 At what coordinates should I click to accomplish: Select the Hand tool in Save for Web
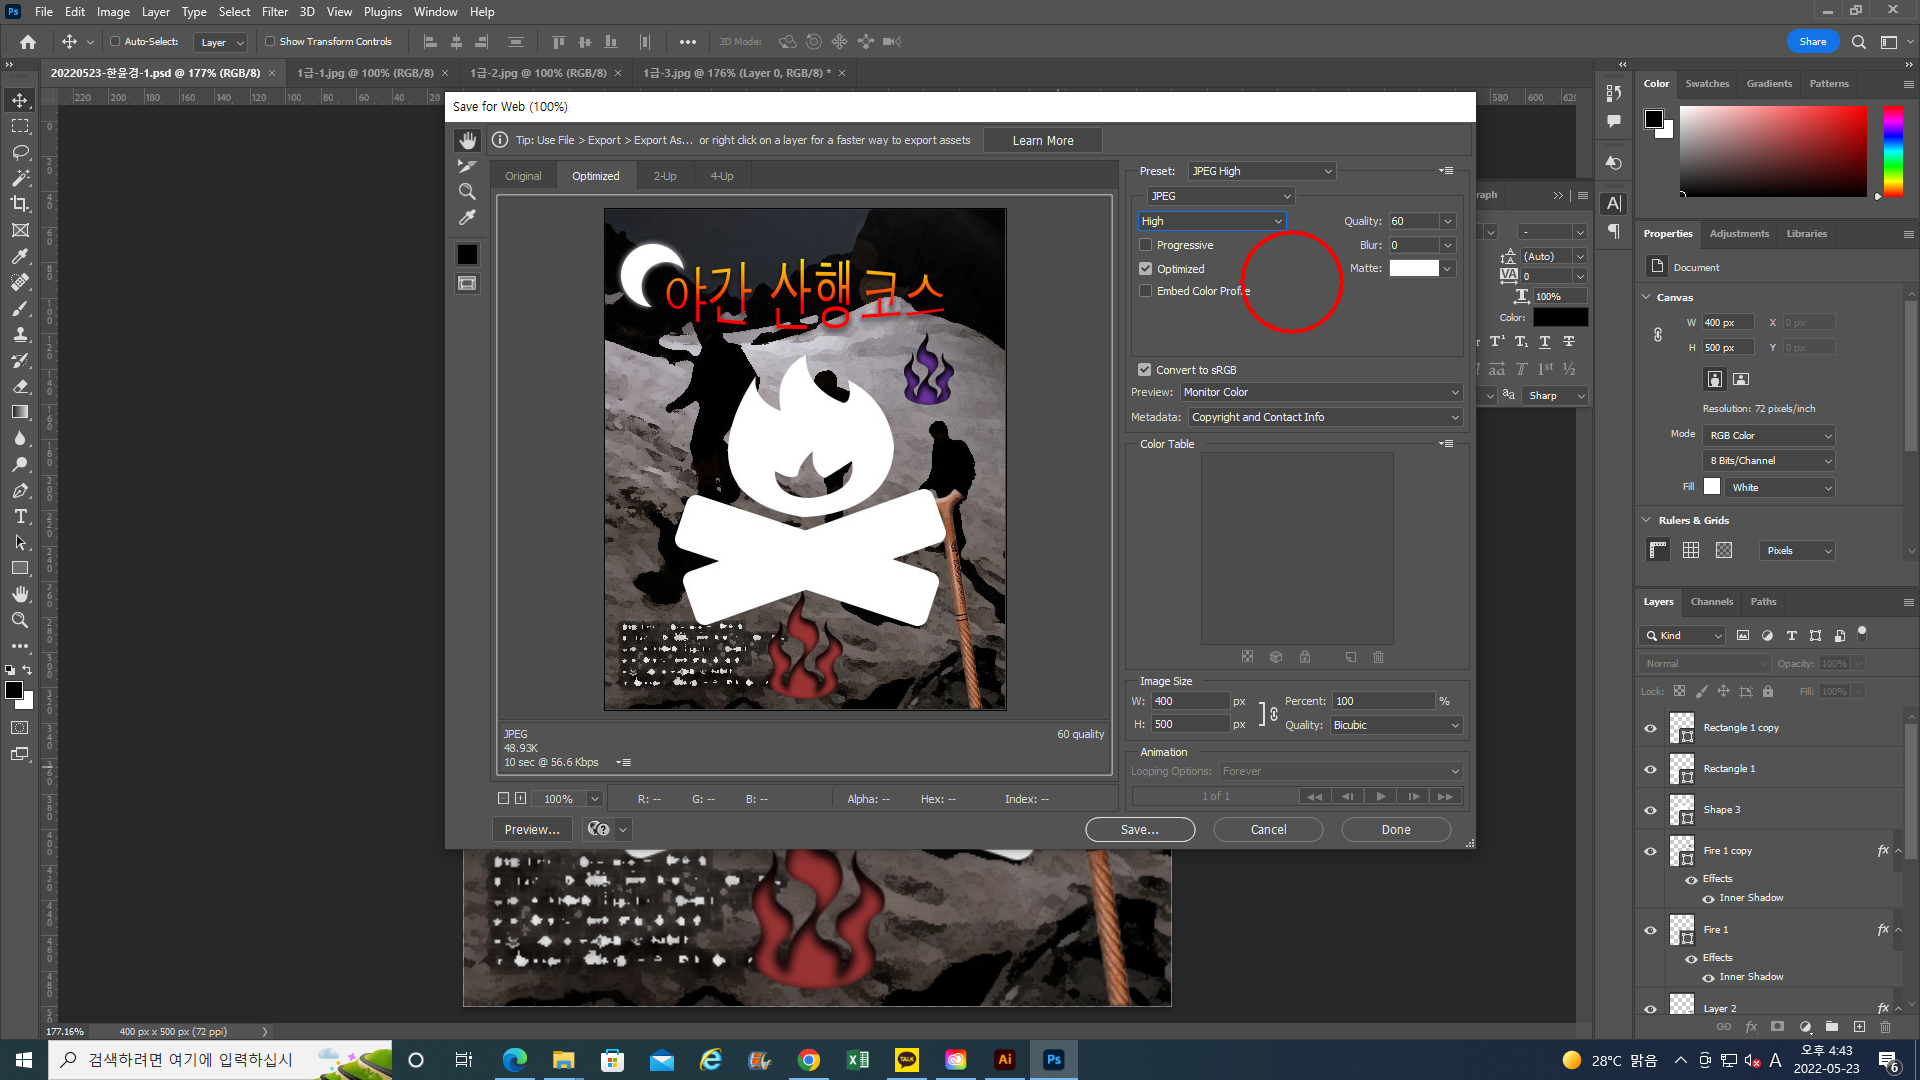click(x=467, y=141)
